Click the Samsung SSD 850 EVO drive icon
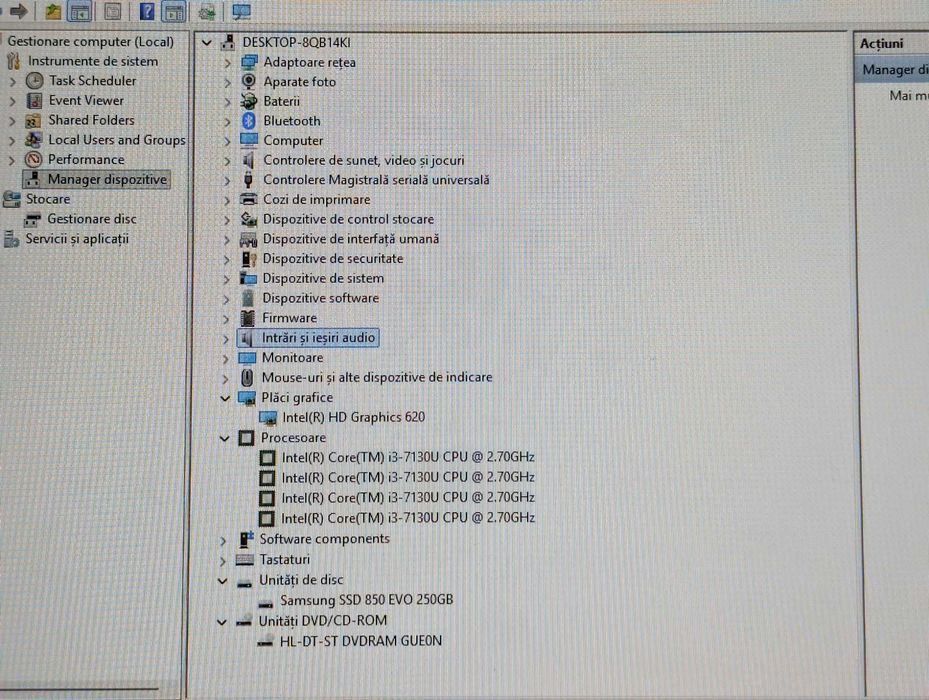 tap(265, 602)
